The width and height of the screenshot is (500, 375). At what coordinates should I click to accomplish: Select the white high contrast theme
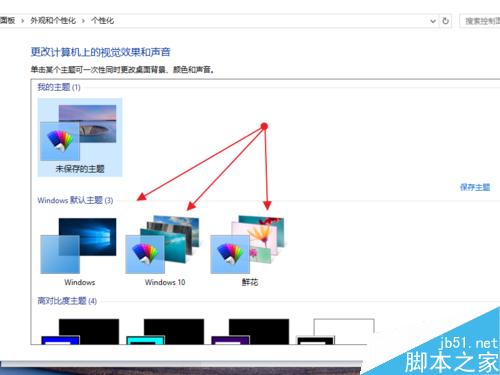pos(335,331)
